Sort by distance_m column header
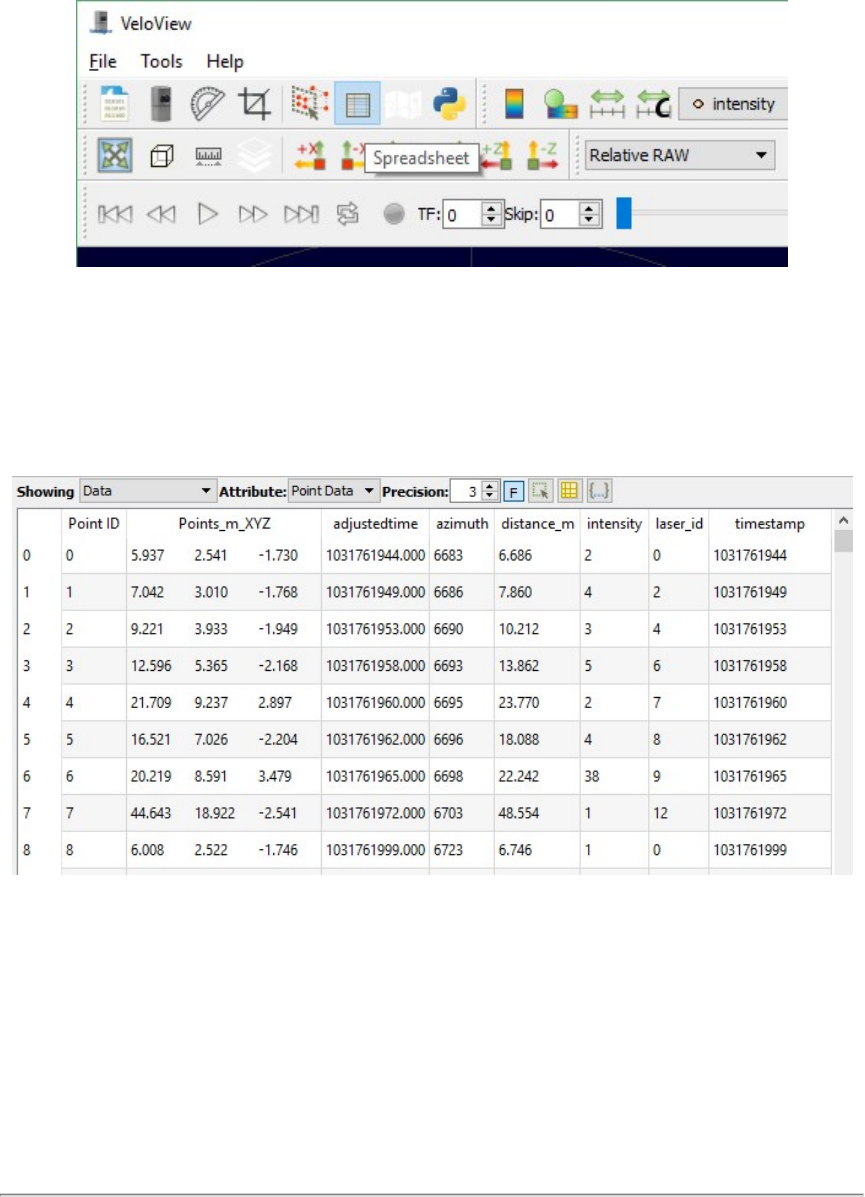 pyautogui.click(x=537, y=524)
